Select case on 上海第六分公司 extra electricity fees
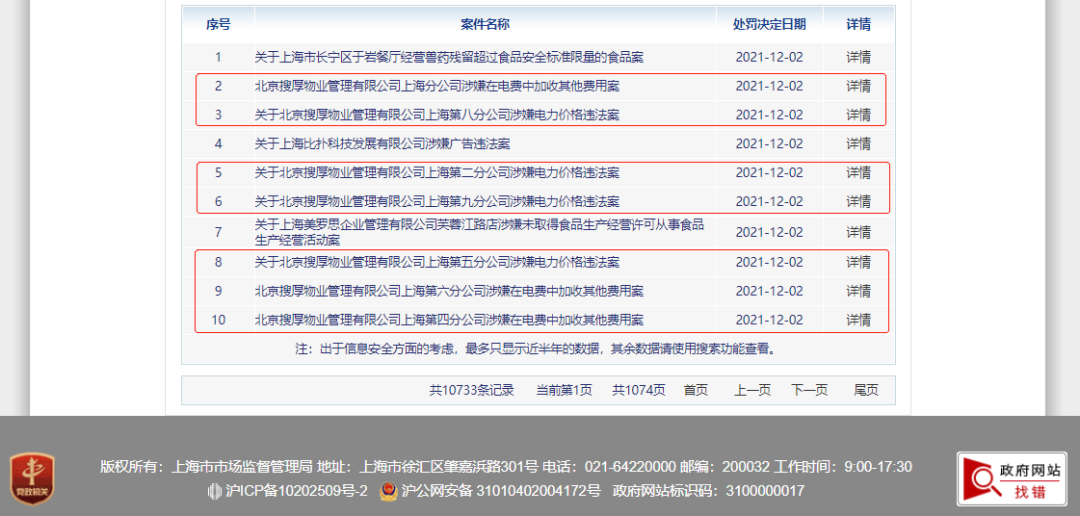Viewport: 1080px width, 516px height. (449, 291)
